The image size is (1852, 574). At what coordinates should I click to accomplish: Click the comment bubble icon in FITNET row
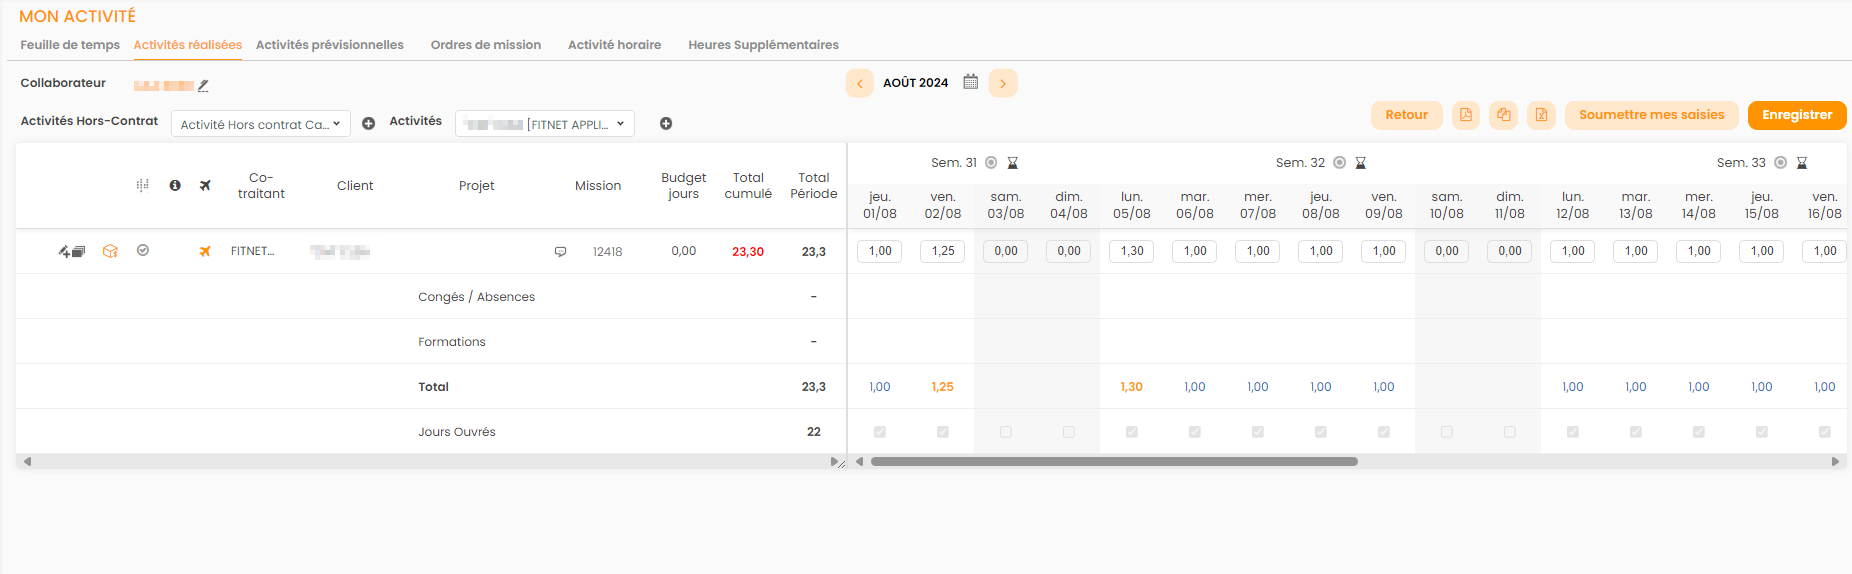(560, 252)
